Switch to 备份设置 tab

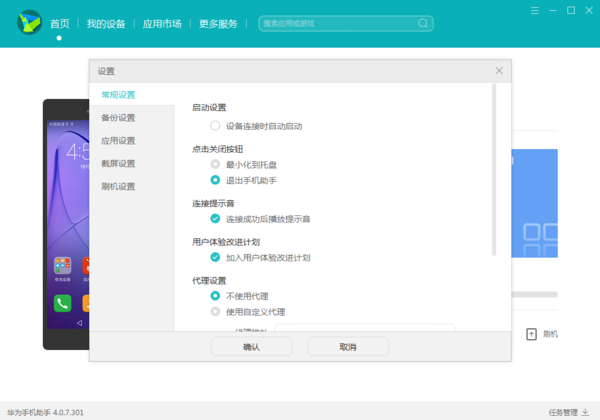[118, 117]
